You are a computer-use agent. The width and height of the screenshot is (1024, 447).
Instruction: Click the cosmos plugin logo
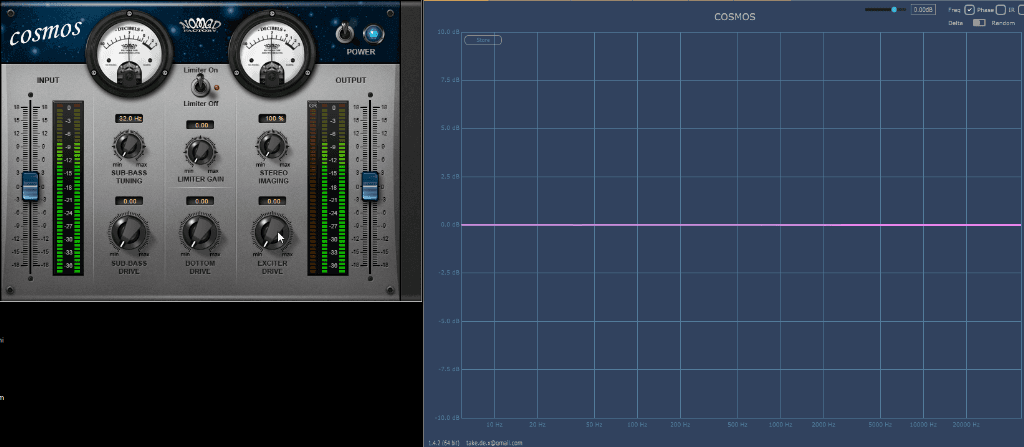(x=45, y=31)
